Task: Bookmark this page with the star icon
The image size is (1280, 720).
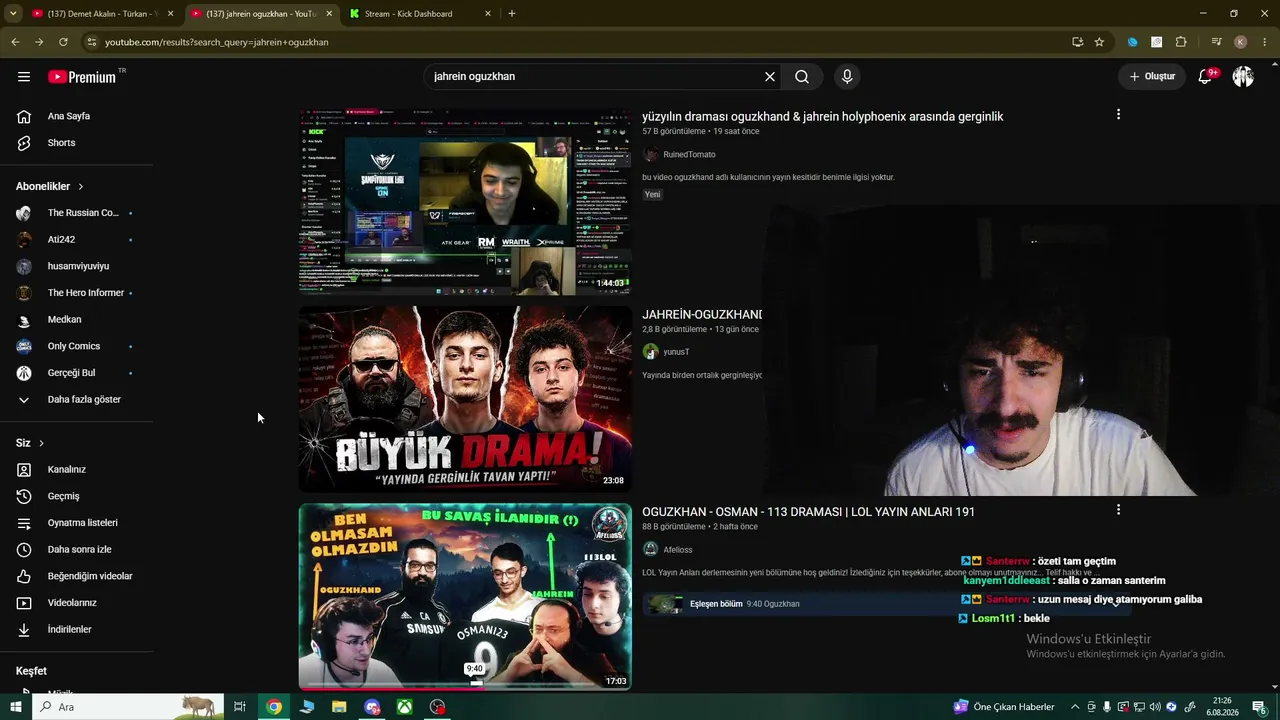Action: point(1099,42)
